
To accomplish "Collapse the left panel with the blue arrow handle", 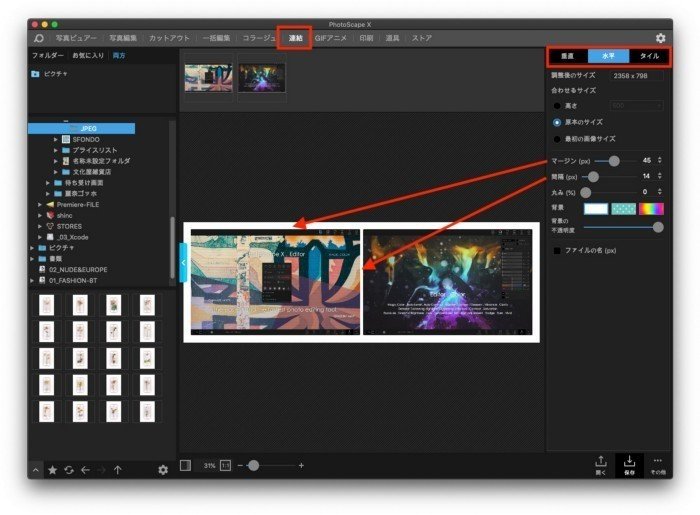I will [183, 263].
